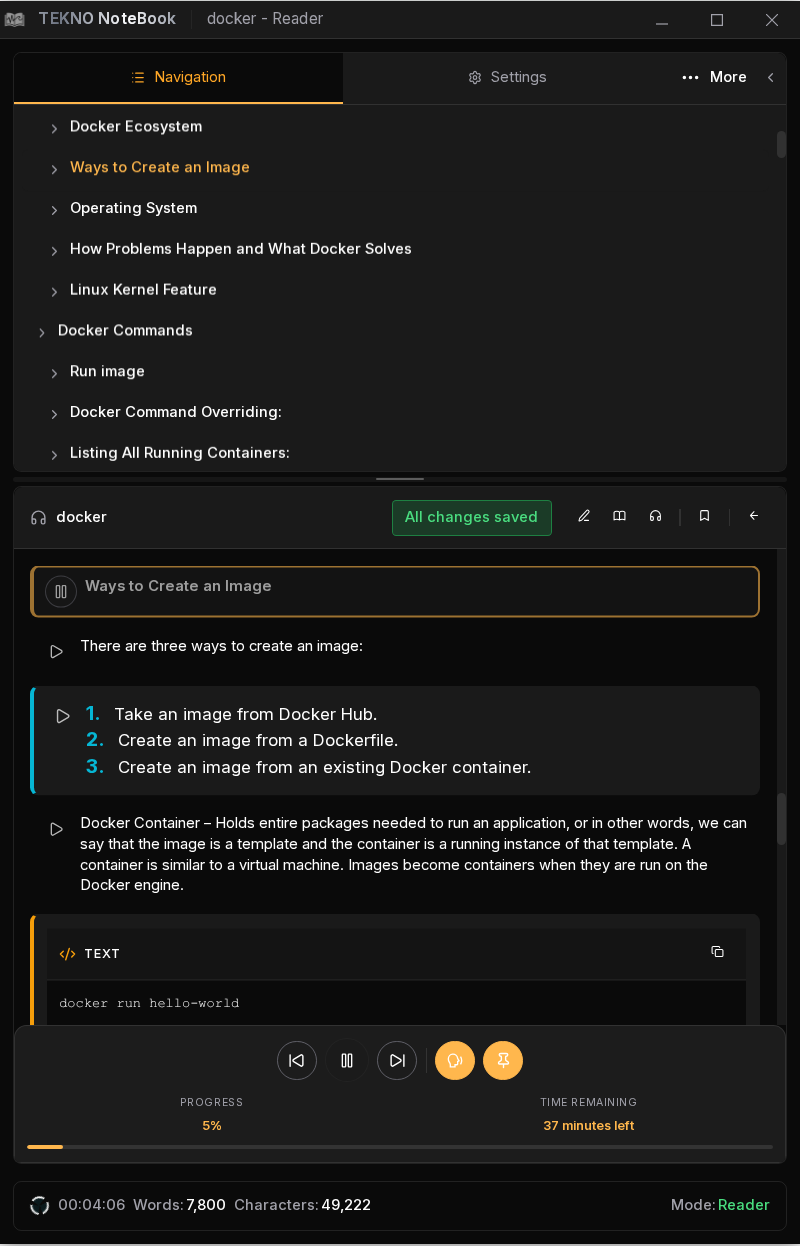Open the book reader mode icon

[x=620, y=516]
